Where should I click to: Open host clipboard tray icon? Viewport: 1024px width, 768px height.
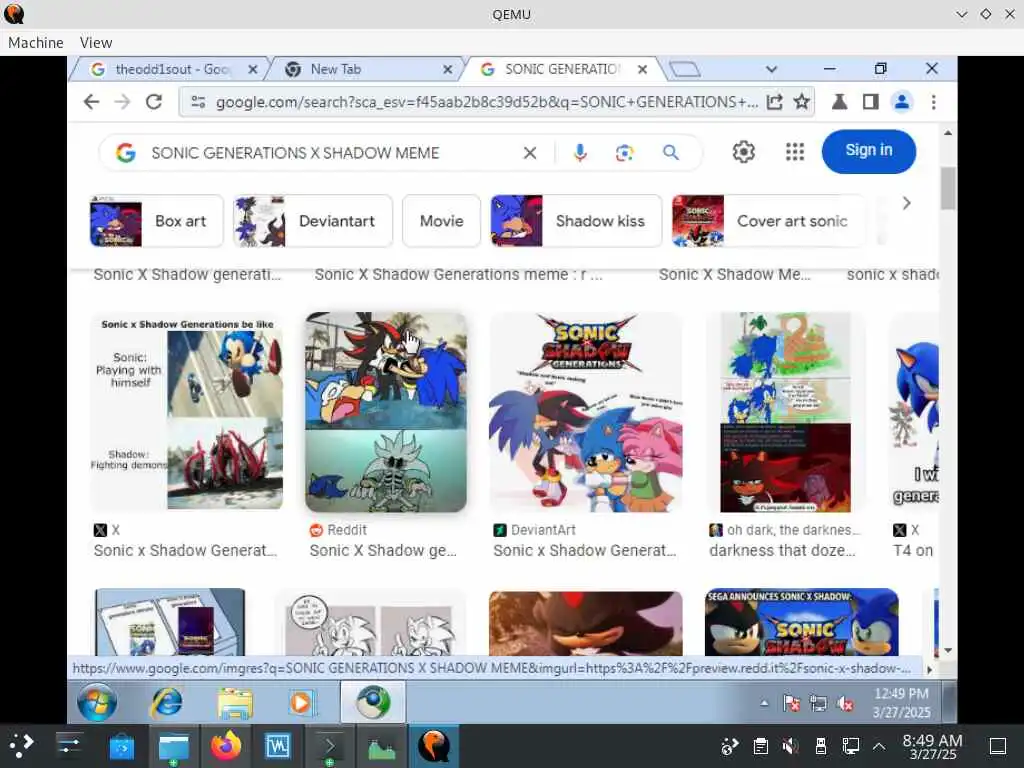[760, 746]
